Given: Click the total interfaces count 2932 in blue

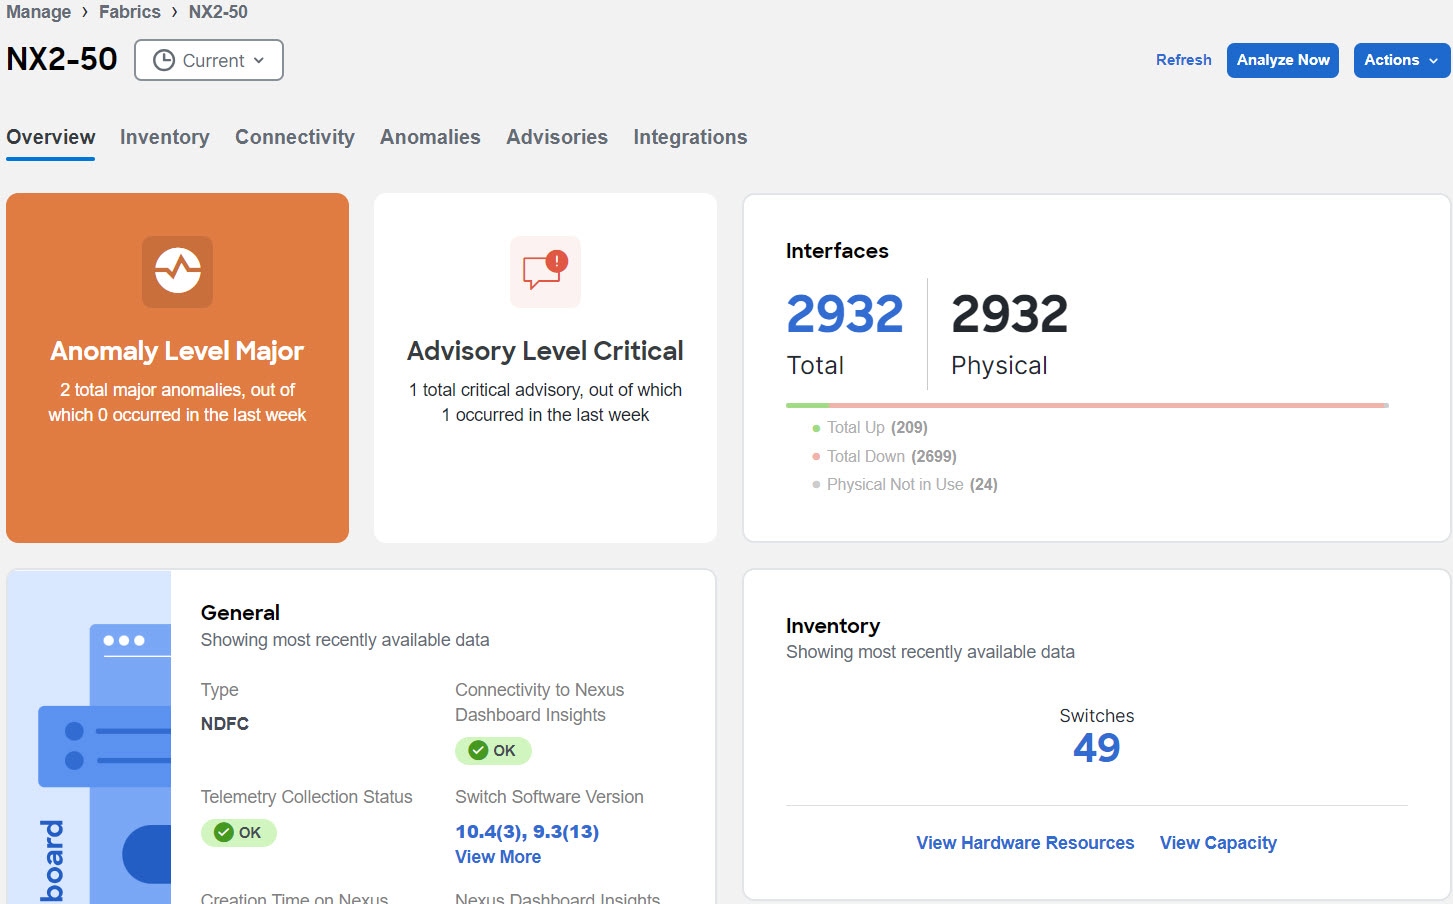Looking at the screenshot, I should pyautogui.click(x=845, y=314).
